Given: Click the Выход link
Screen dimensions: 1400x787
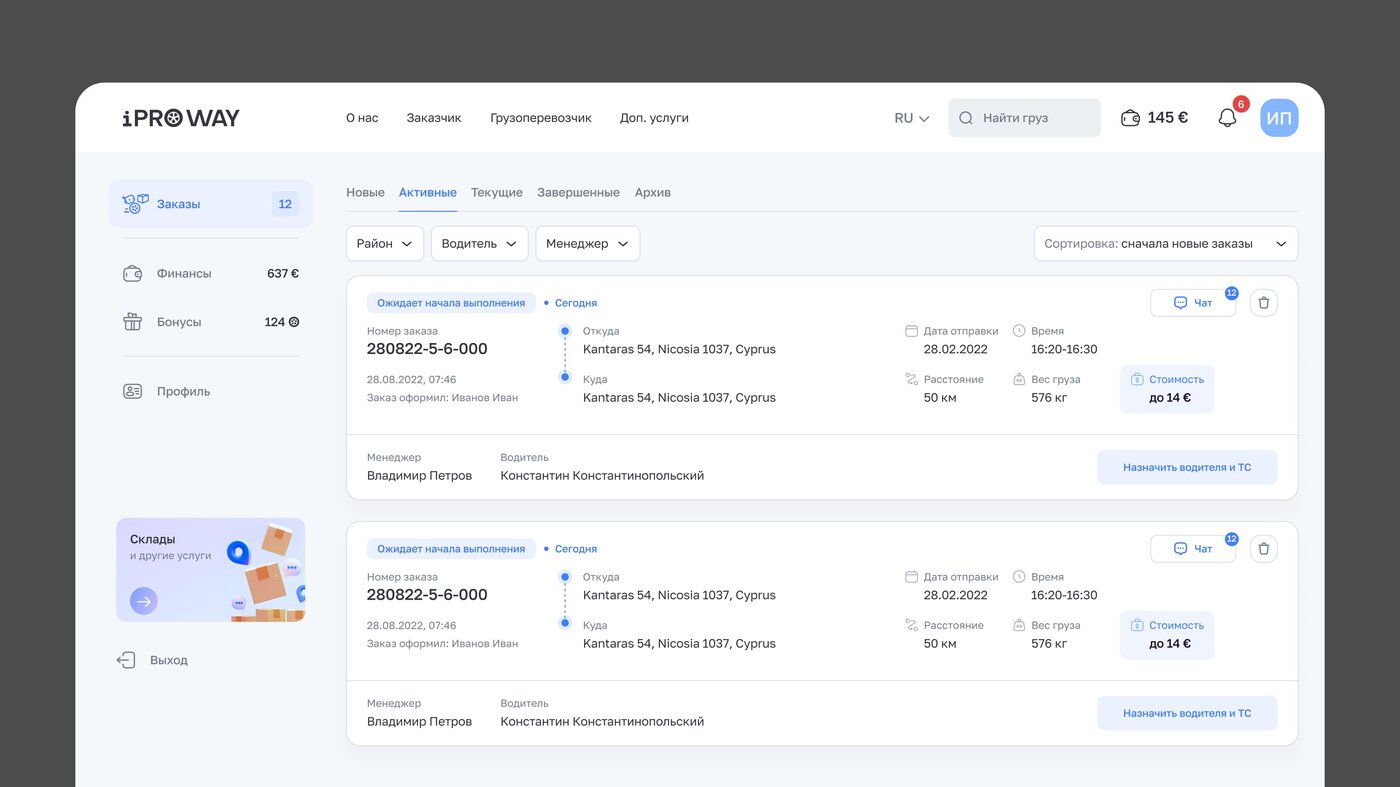Looking at the screenshot, I should click(169, 660).
